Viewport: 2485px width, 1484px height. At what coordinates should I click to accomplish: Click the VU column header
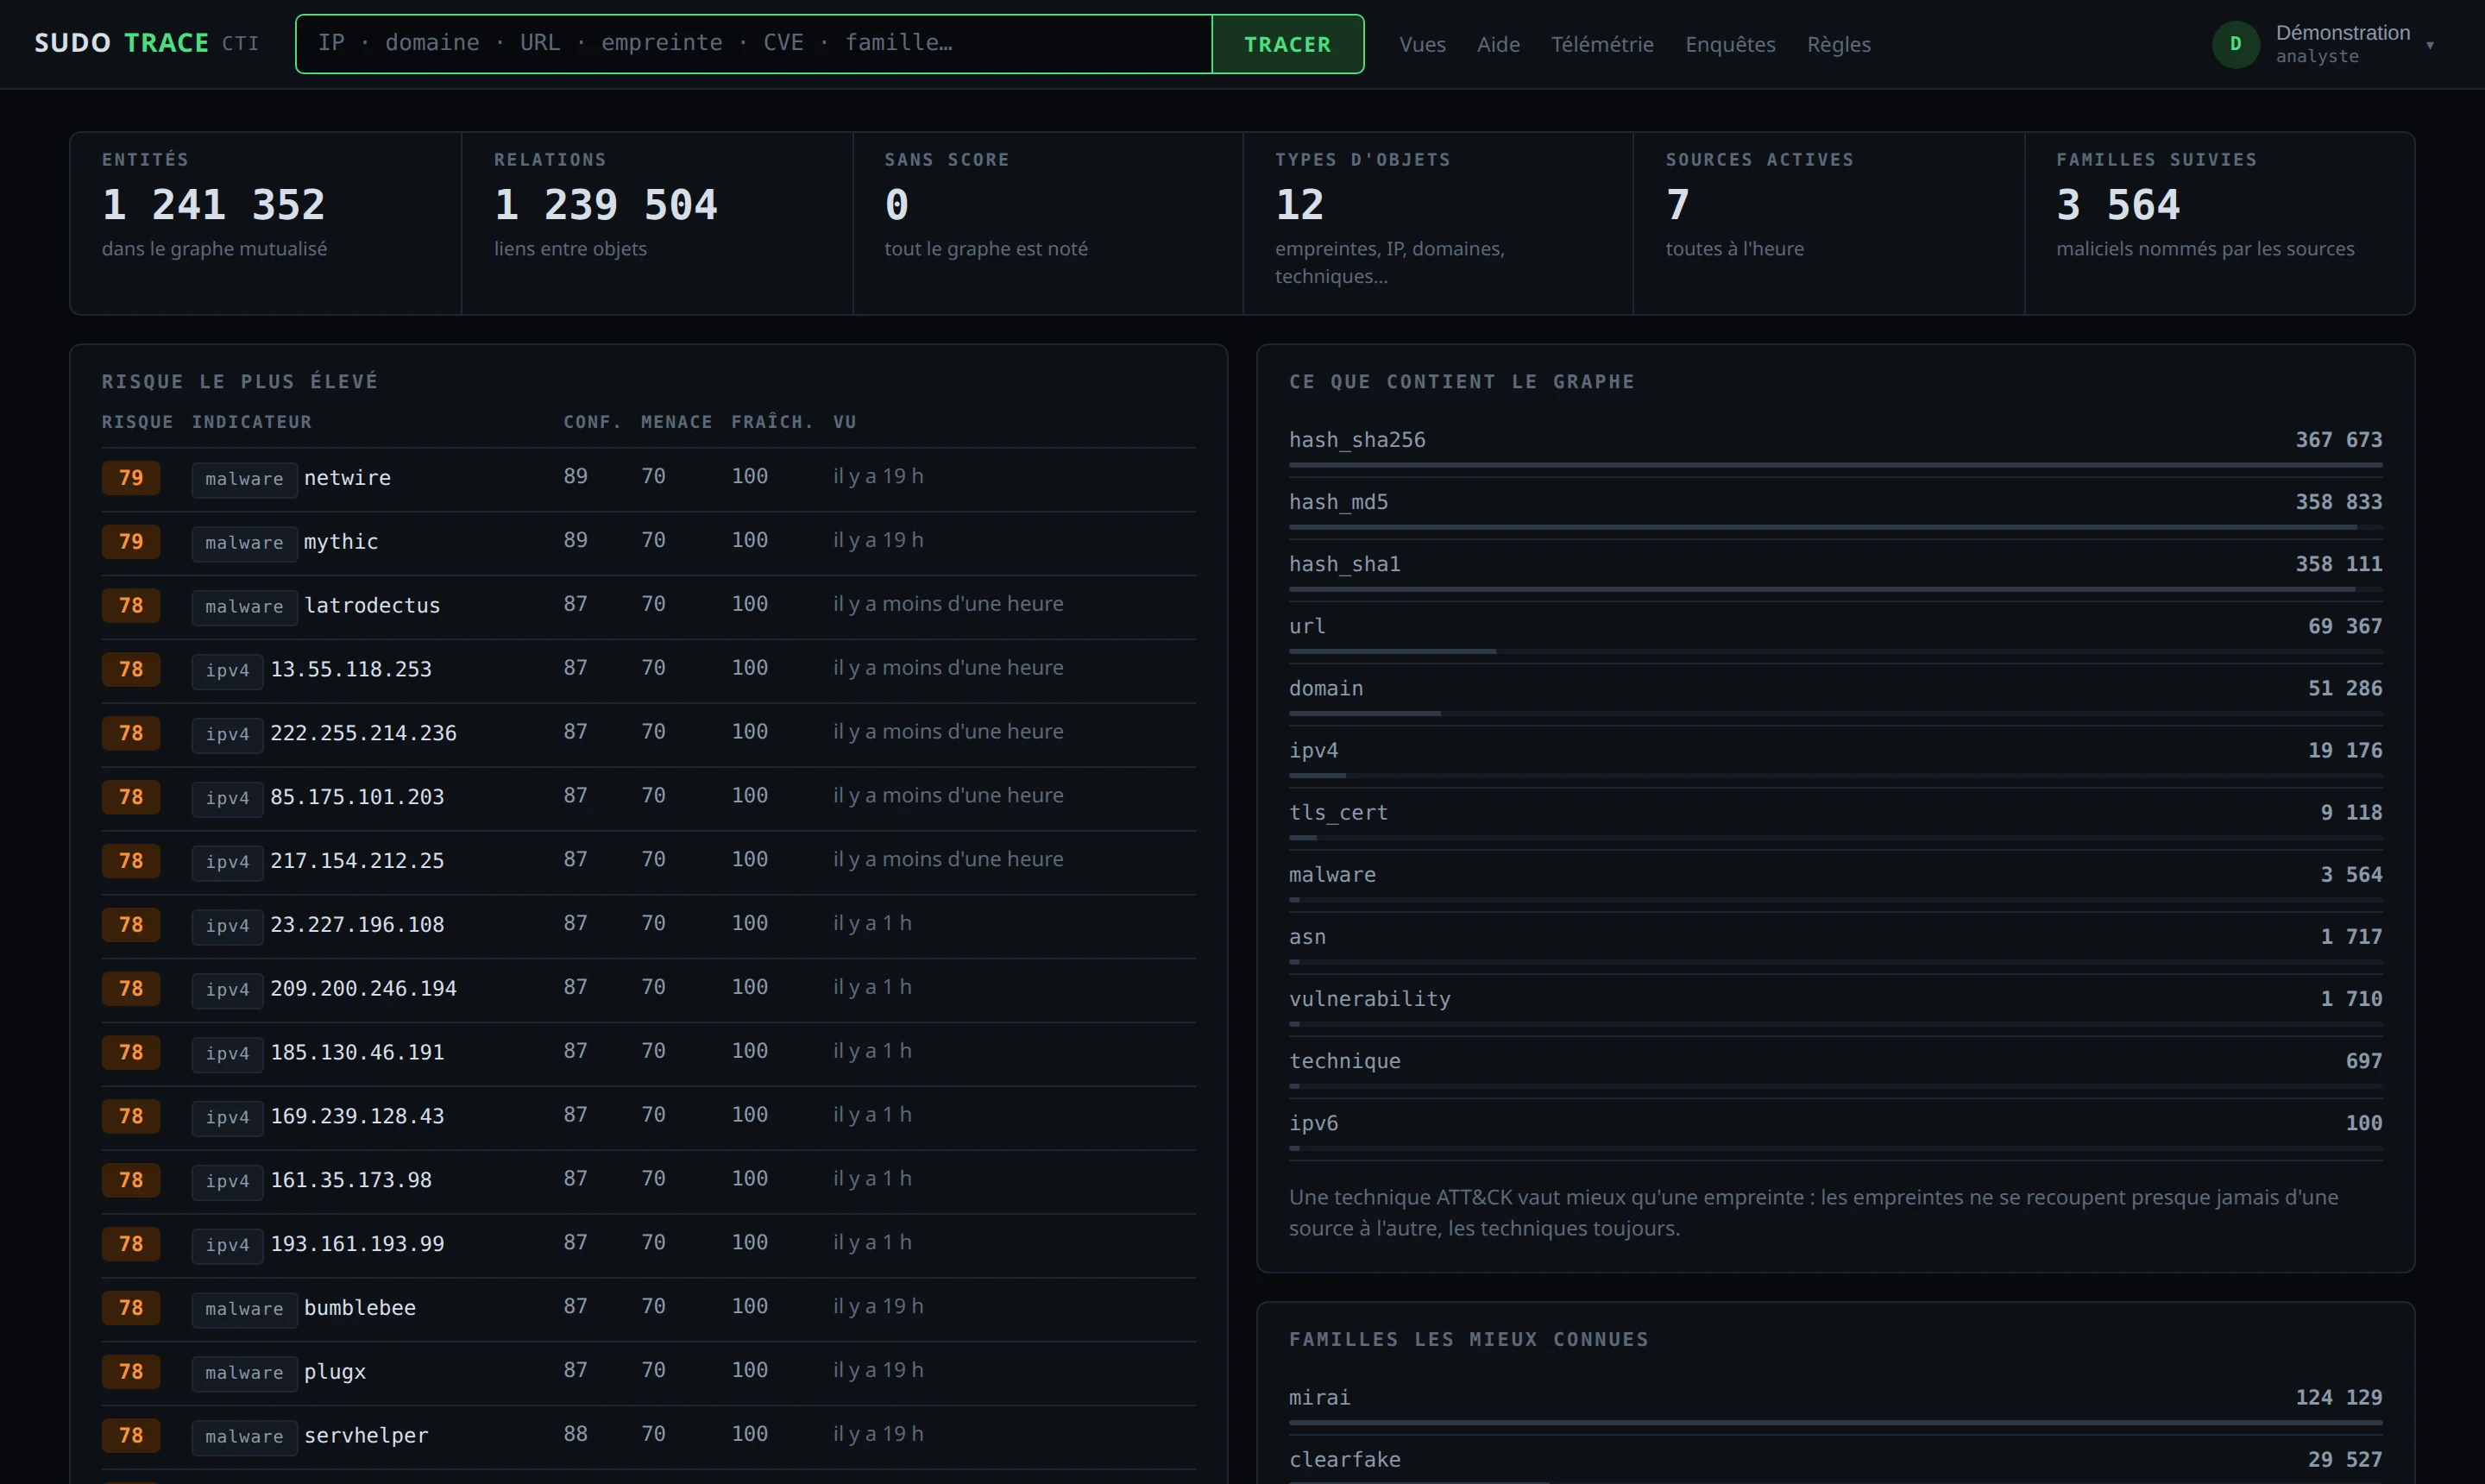(x=844, y=422)
